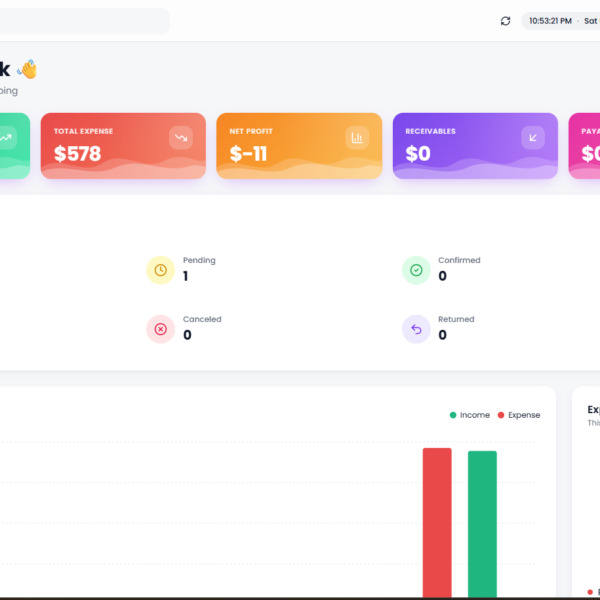600x600 pixels.
Task: Click the purple Returned arrow icon
Action: click(x=416, y=329)
